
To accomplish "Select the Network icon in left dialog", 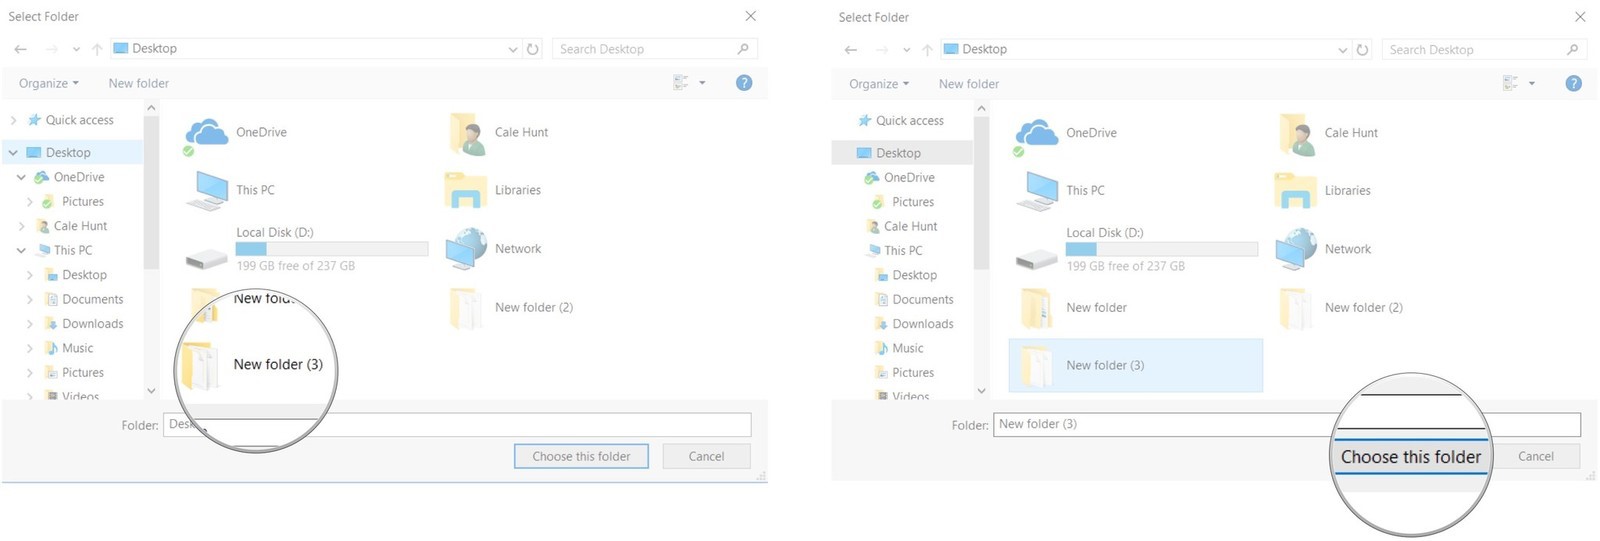I will pos(466,249).
